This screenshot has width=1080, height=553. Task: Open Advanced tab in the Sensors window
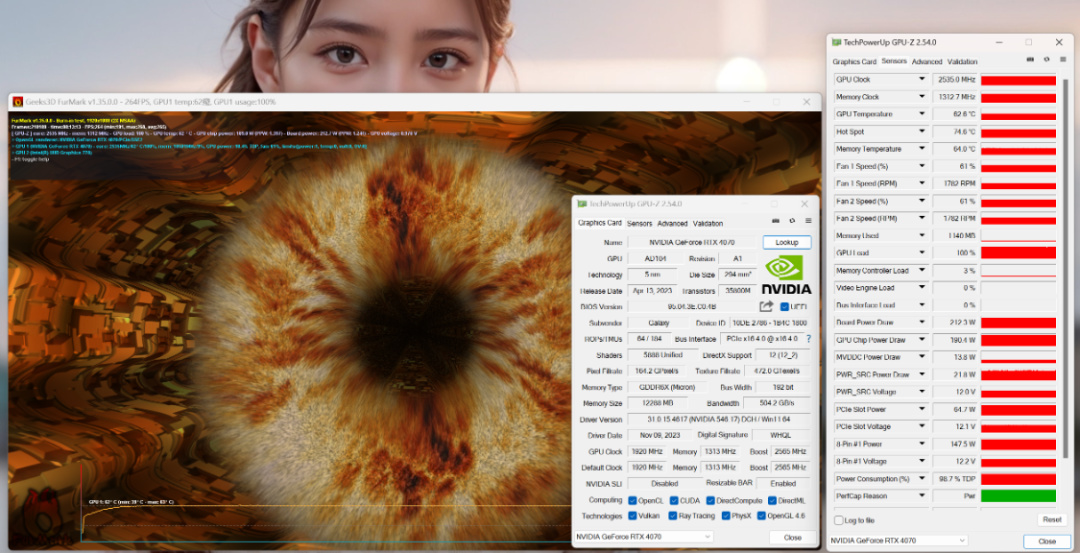point(927,61)
